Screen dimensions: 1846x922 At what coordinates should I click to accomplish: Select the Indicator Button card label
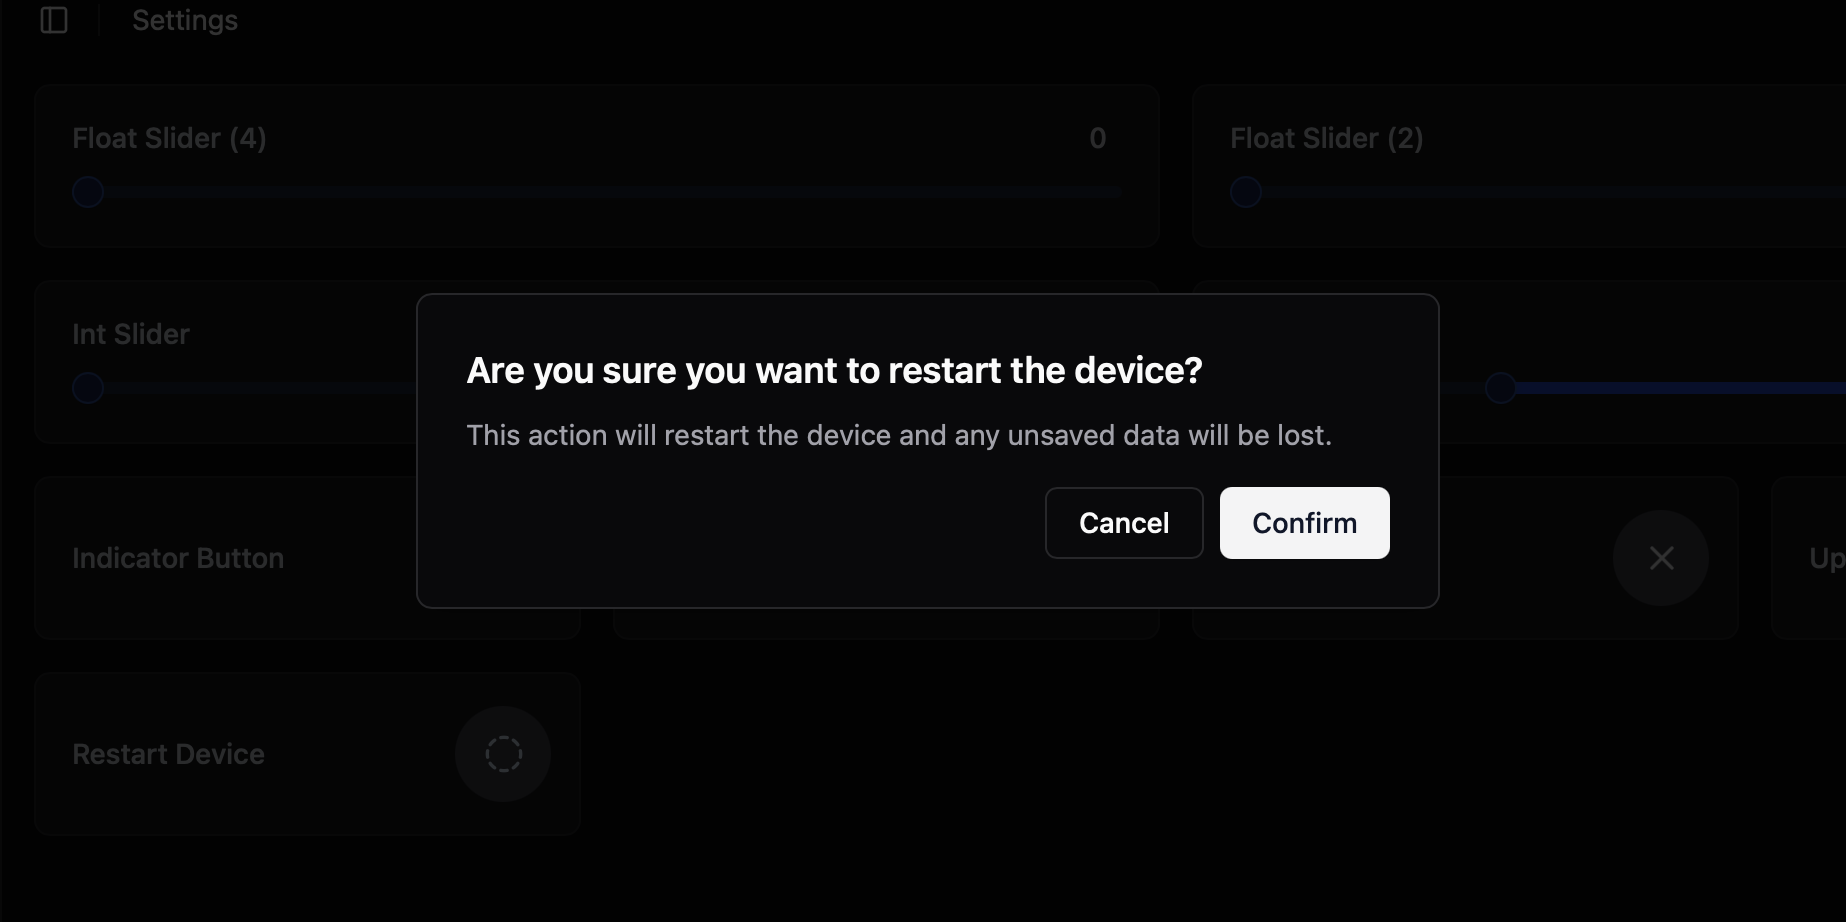pyautogui.click(x=178, y=558)
